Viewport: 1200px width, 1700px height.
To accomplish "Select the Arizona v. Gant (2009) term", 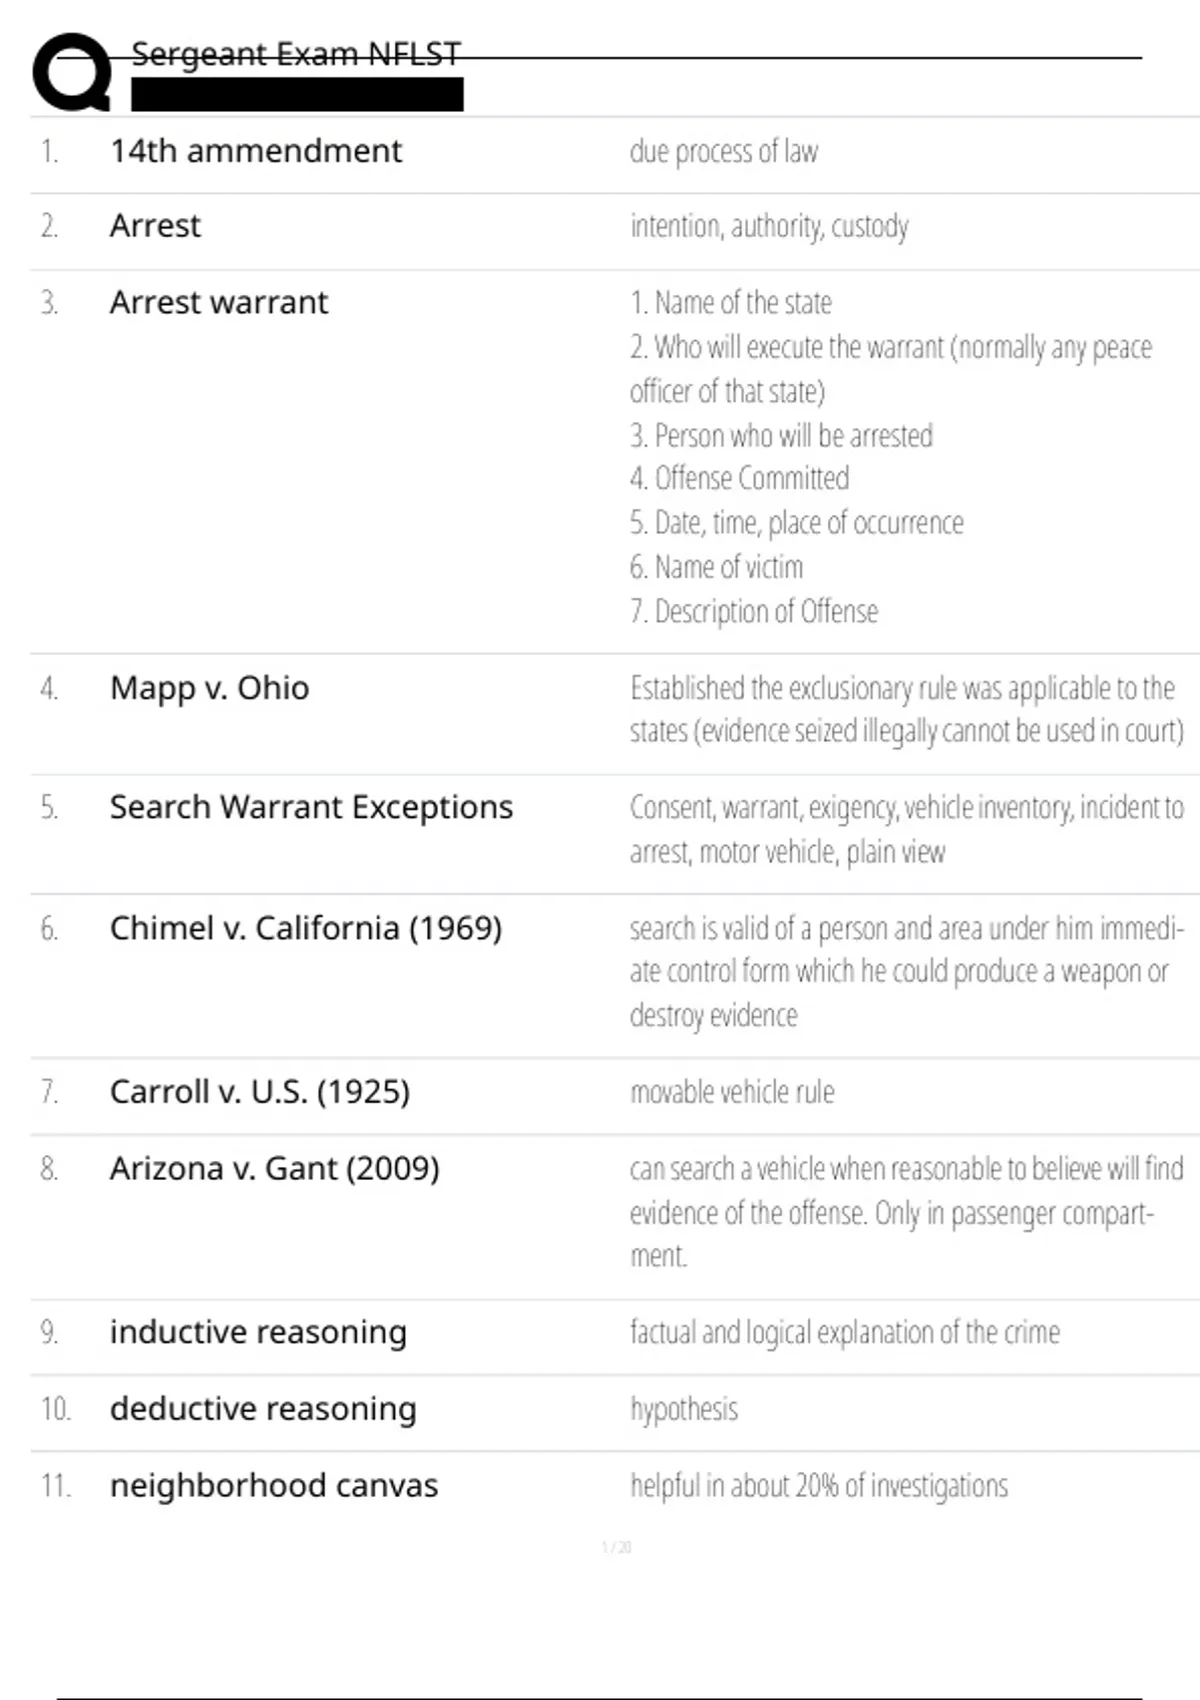I will click(x=275, y=1168).
